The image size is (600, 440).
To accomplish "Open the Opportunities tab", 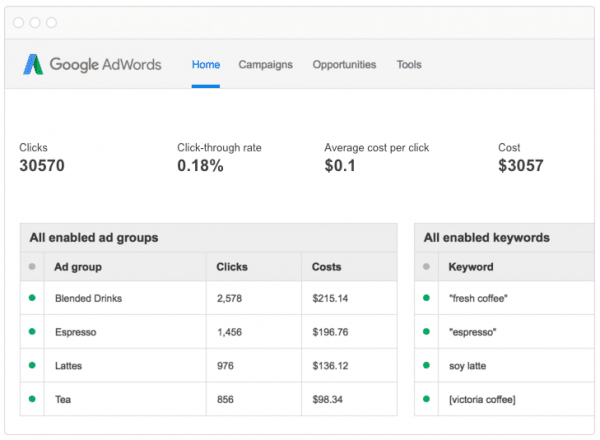I will point(344,65).
